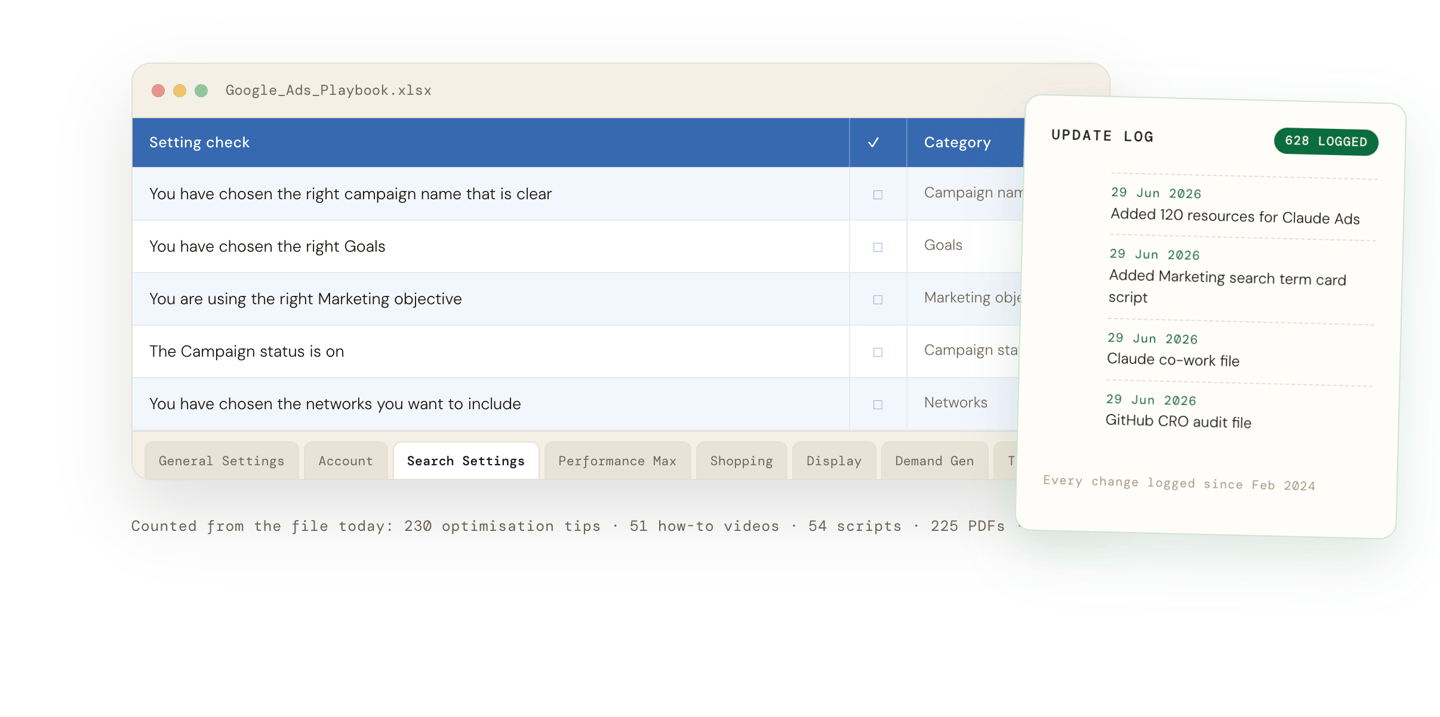The width and height of the screenshot is (1440, 717).
Task: Switch to the Account sheet tab
Action: coord(345,461)
